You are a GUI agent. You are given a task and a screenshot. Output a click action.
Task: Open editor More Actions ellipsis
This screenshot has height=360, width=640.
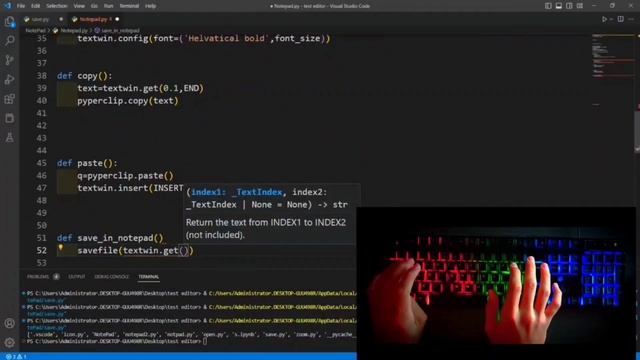631,19
